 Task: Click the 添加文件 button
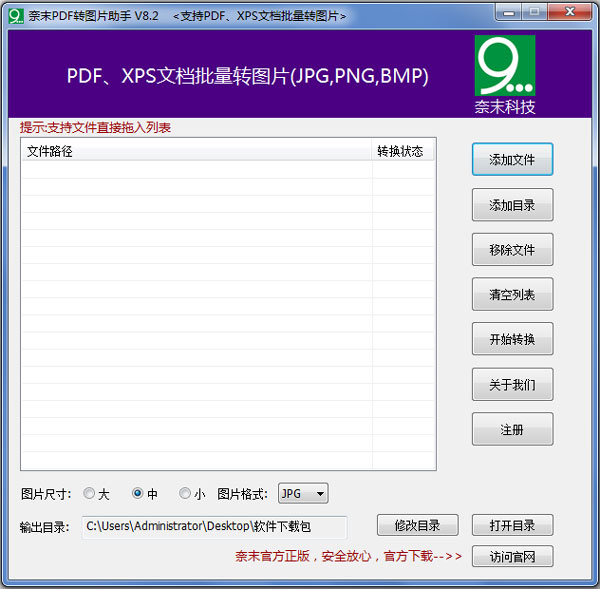(512, 160)
